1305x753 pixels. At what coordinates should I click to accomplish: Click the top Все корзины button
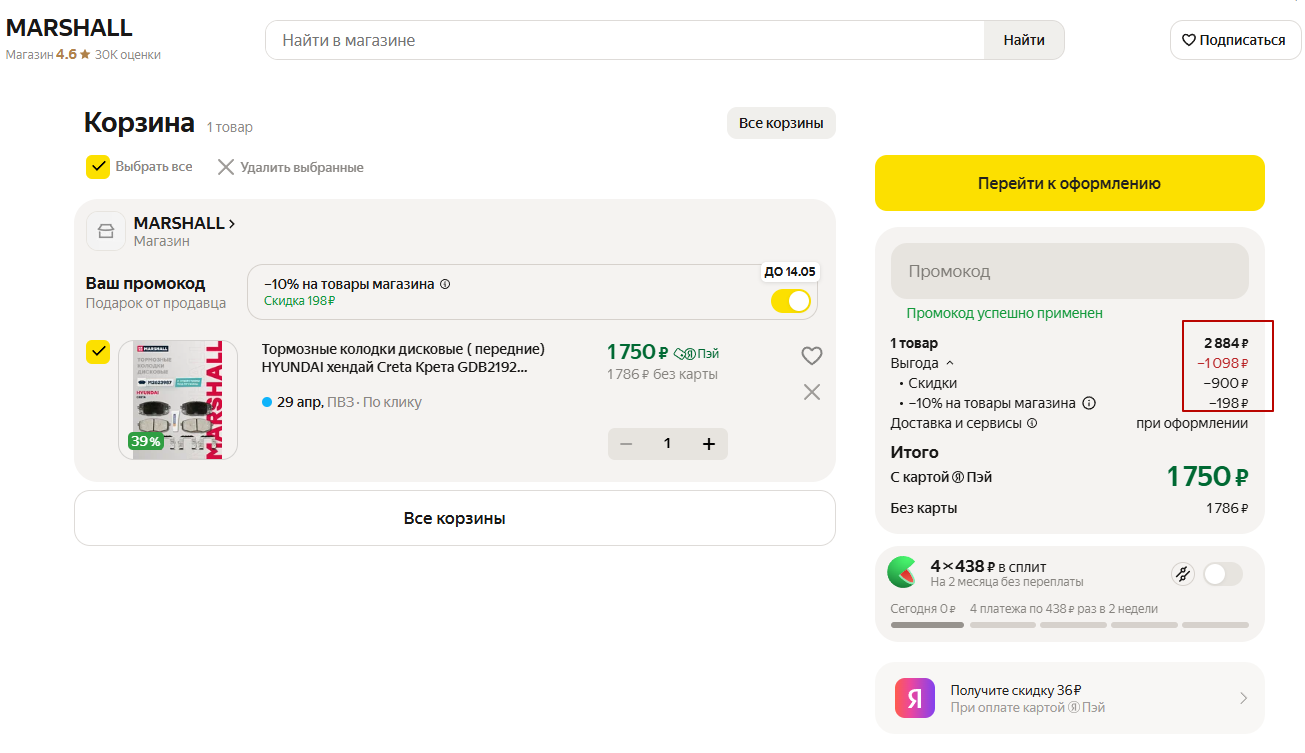tap(781, 123)
